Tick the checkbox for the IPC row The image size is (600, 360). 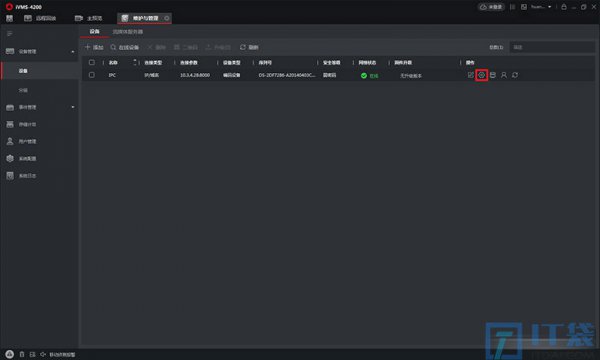coord(92,75)
